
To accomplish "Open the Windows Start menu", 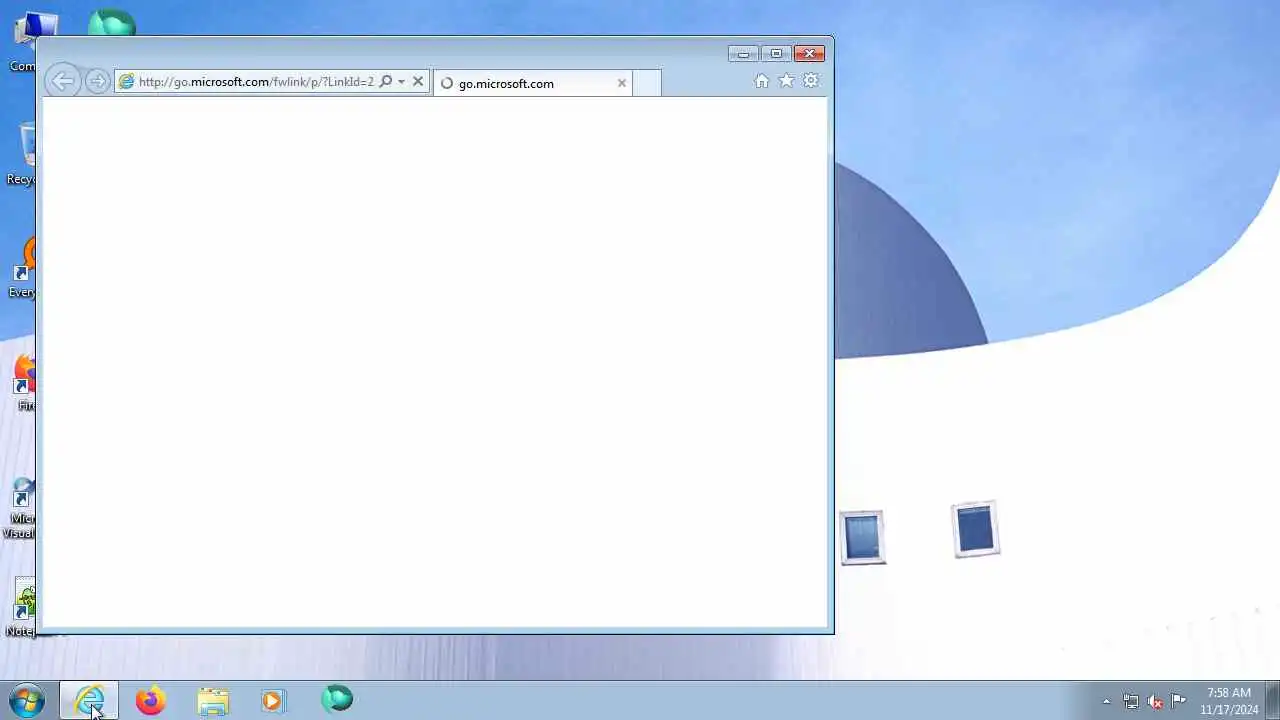I will (x=27, y=700).
